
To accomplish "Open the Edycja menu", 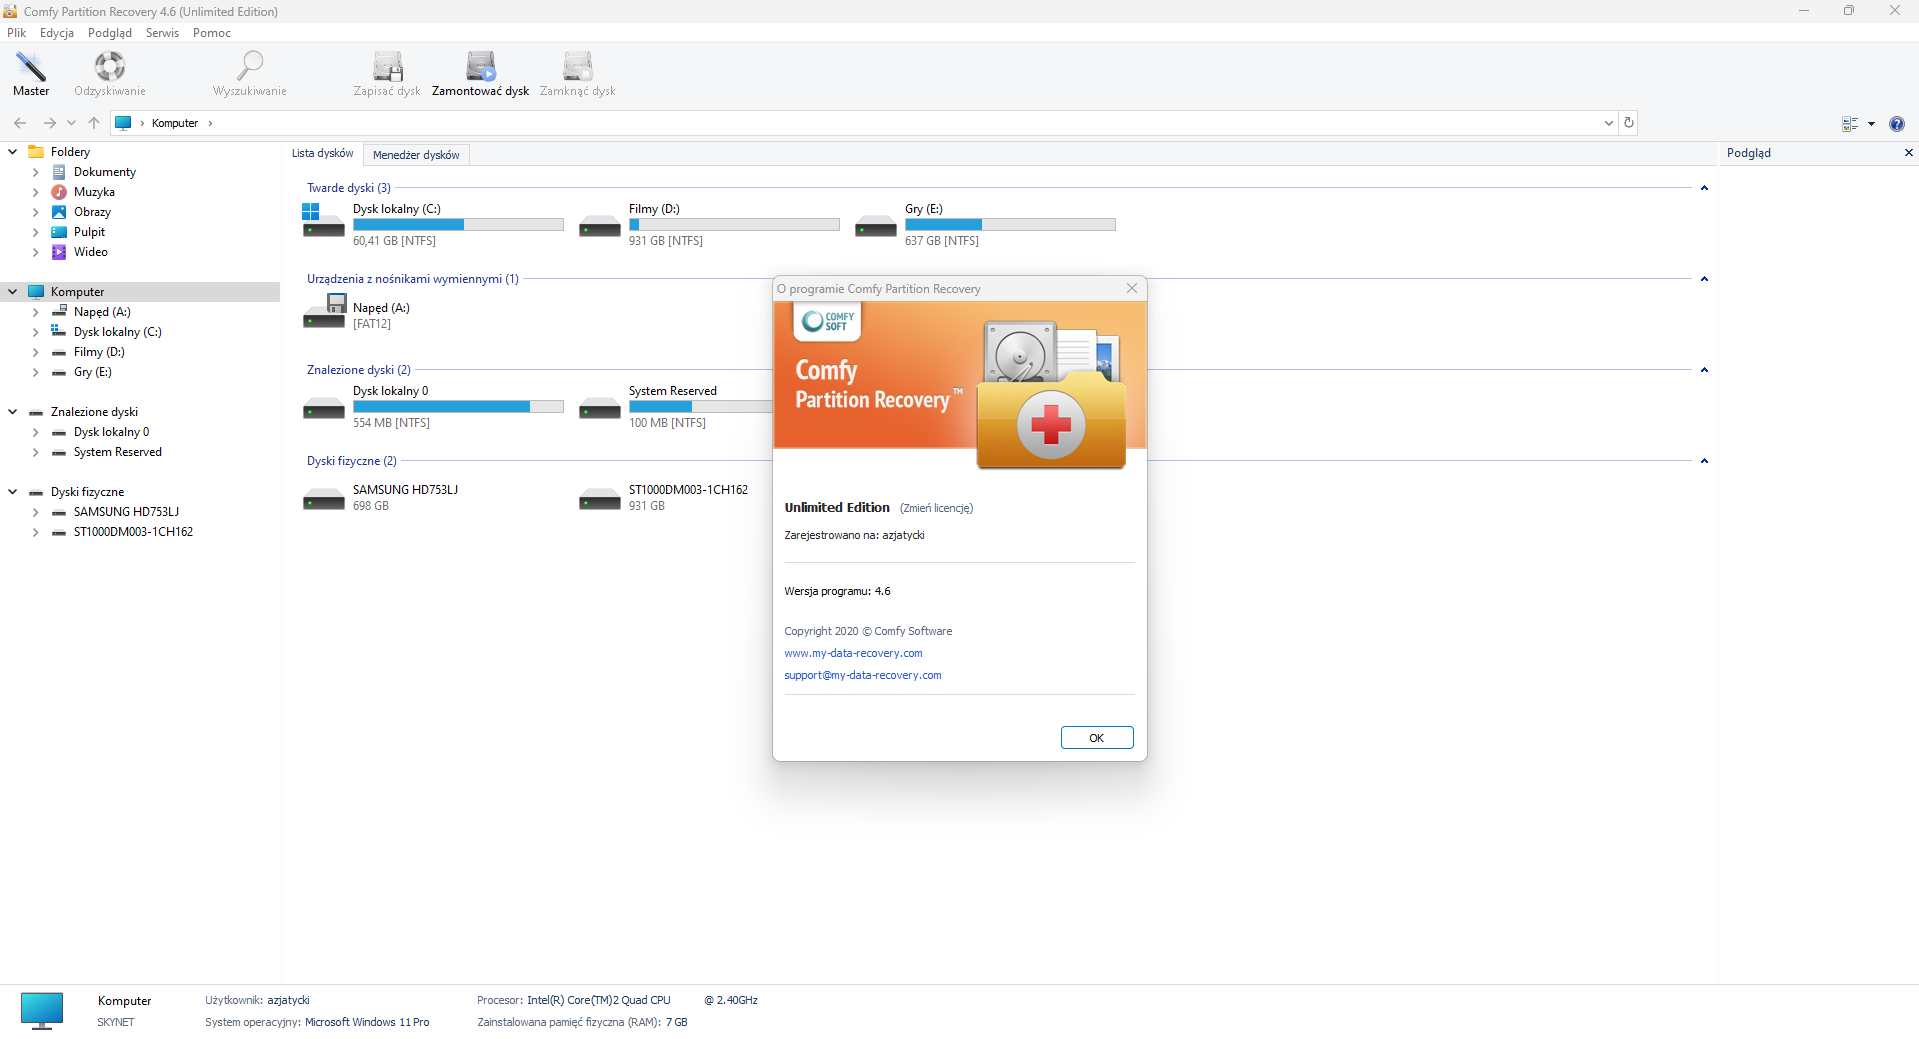I will click(x=57, y=33).
